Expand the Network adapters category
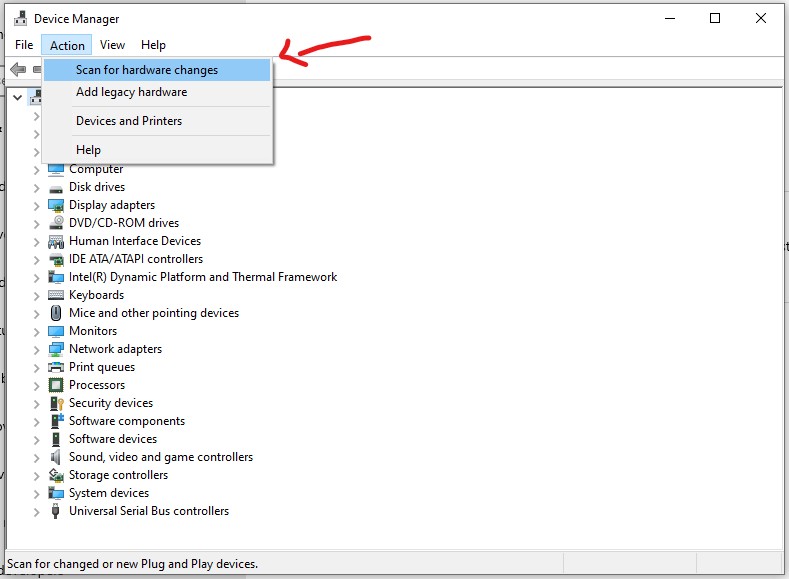The height and width of the screenshot is (579, 789). pos(36,350)
